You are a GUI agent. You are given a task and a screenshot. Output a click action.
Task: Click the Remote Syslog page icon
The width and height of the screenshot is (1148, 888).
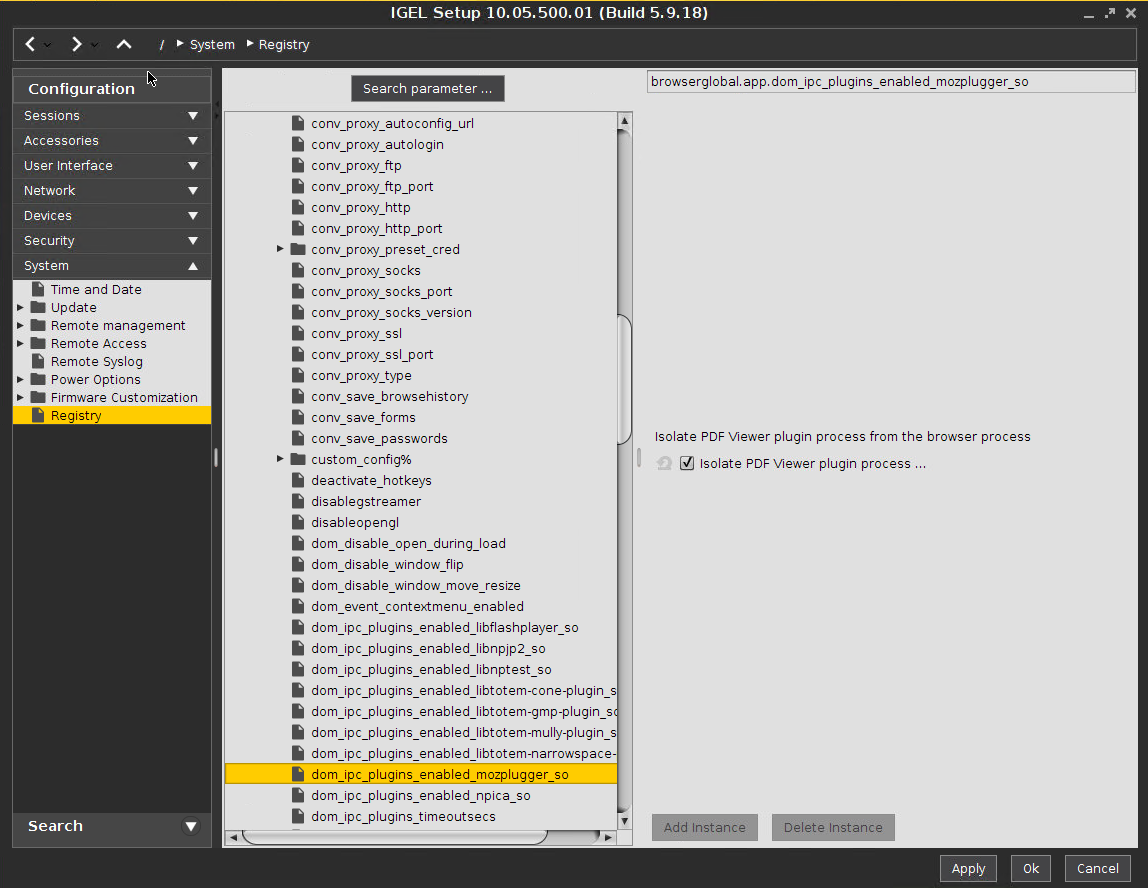[x=38, y=361]
